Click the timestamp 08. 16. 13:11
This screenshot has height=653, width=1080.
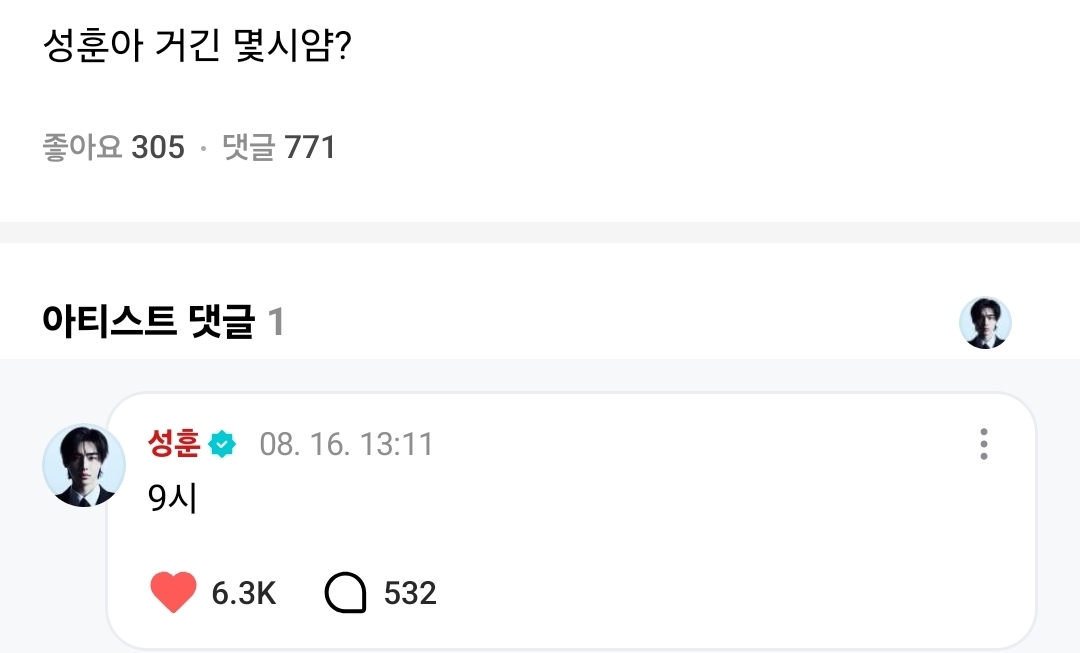pyautogui.click(x=346, y=444)
